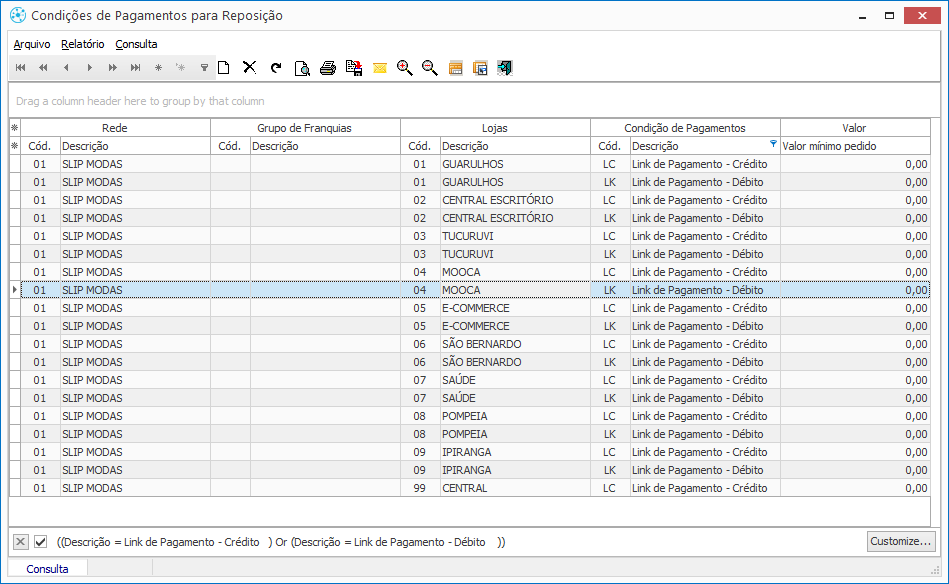The height and width of the screenshot is (584, 949).
Task: Click the go-to-bookmark navigator icon
Action: click(180, 68)
